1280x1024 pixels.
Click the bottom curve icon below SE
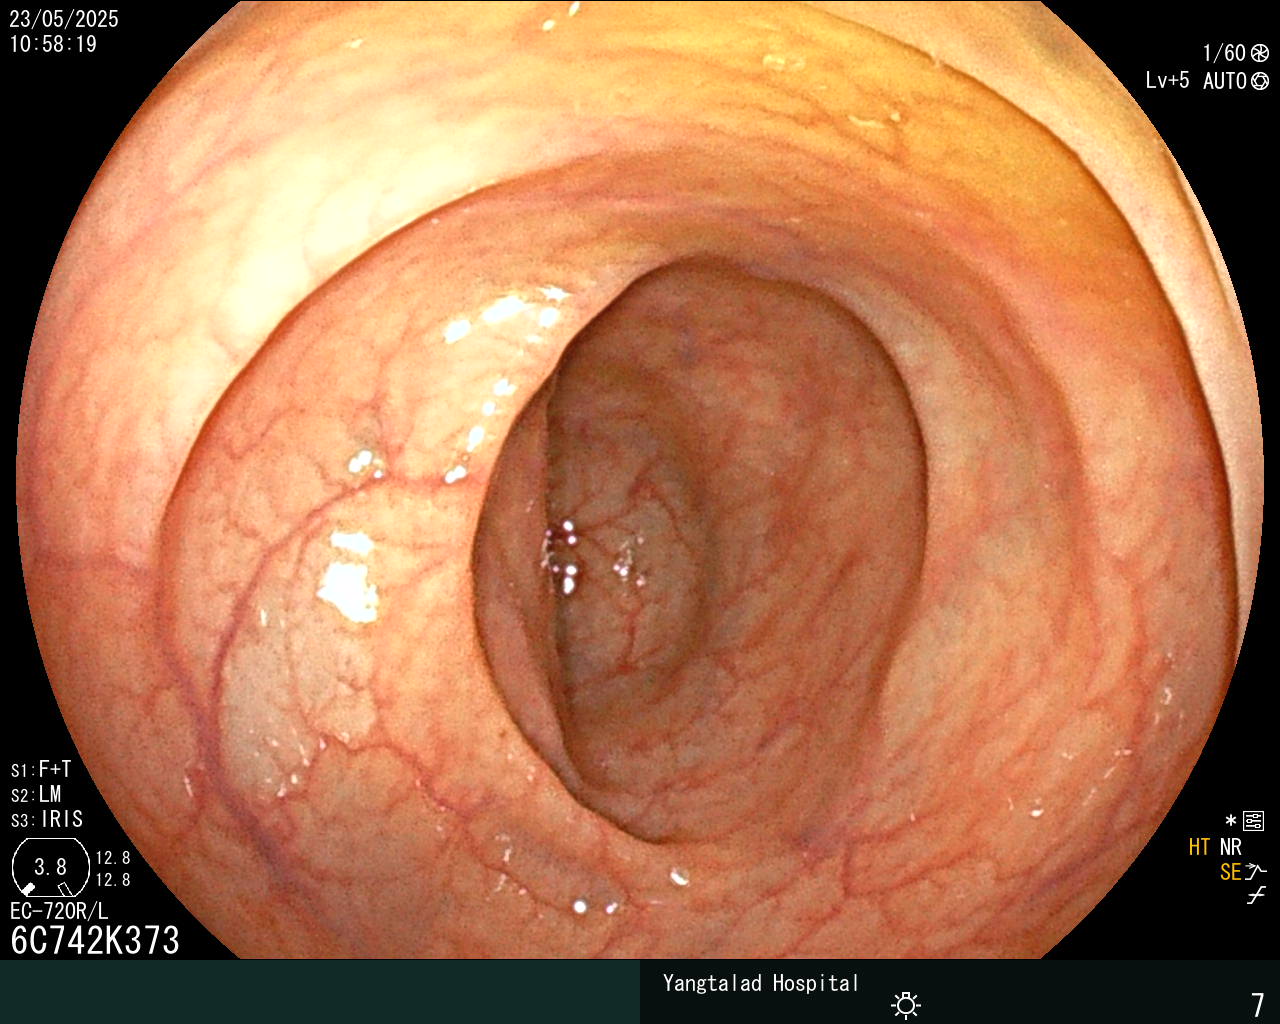pyautogui.click(x=1256, y=895)
